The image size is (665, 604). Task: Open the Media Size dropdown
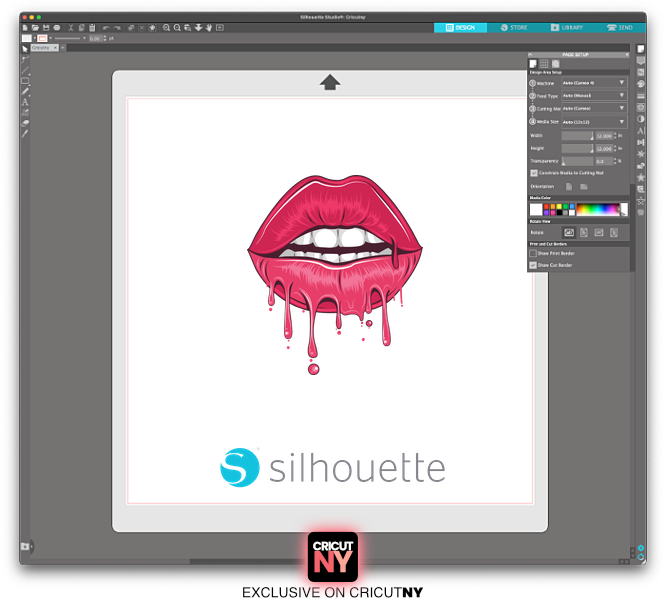(x=594, y=122)
